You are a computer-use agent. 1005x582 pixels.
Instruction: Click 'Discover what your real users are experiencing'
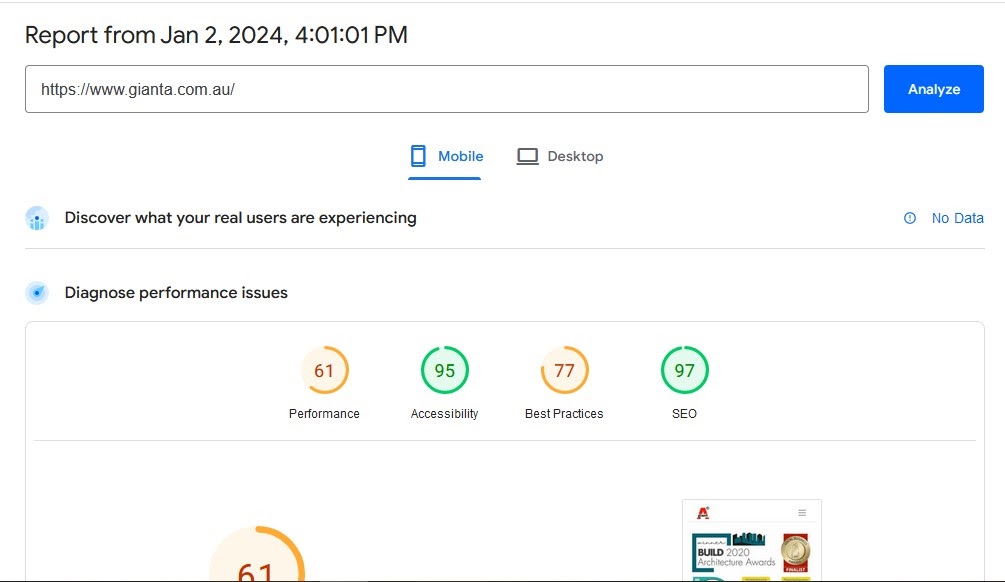[240, 218]
